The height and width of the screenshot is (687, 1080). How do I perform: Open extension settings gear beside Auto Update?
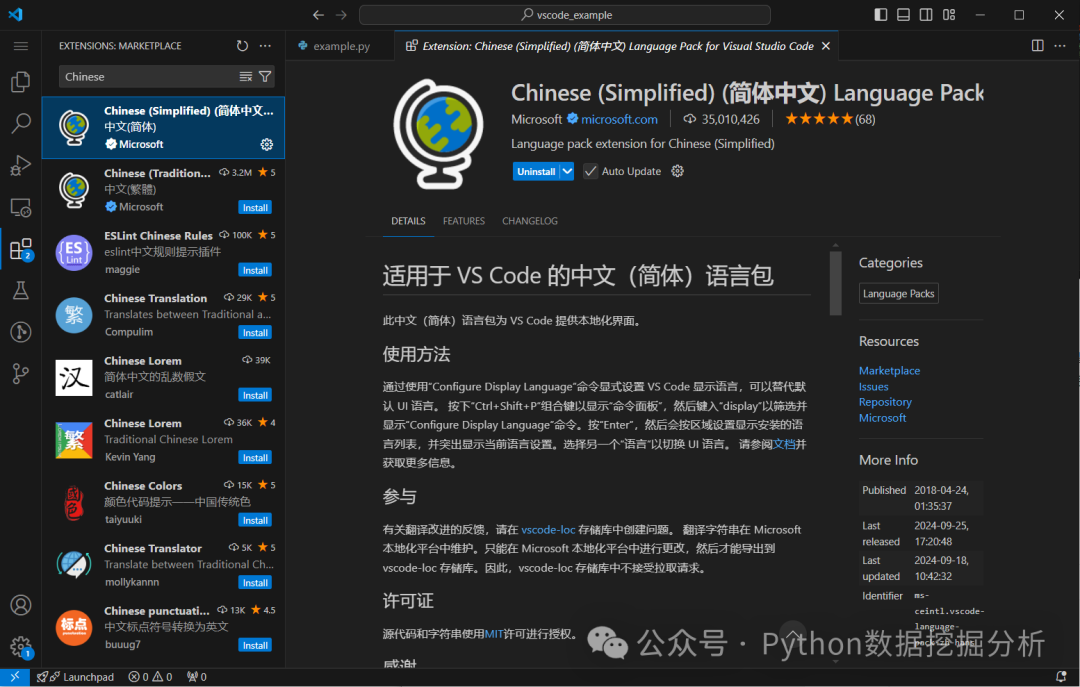coord(678,171)
